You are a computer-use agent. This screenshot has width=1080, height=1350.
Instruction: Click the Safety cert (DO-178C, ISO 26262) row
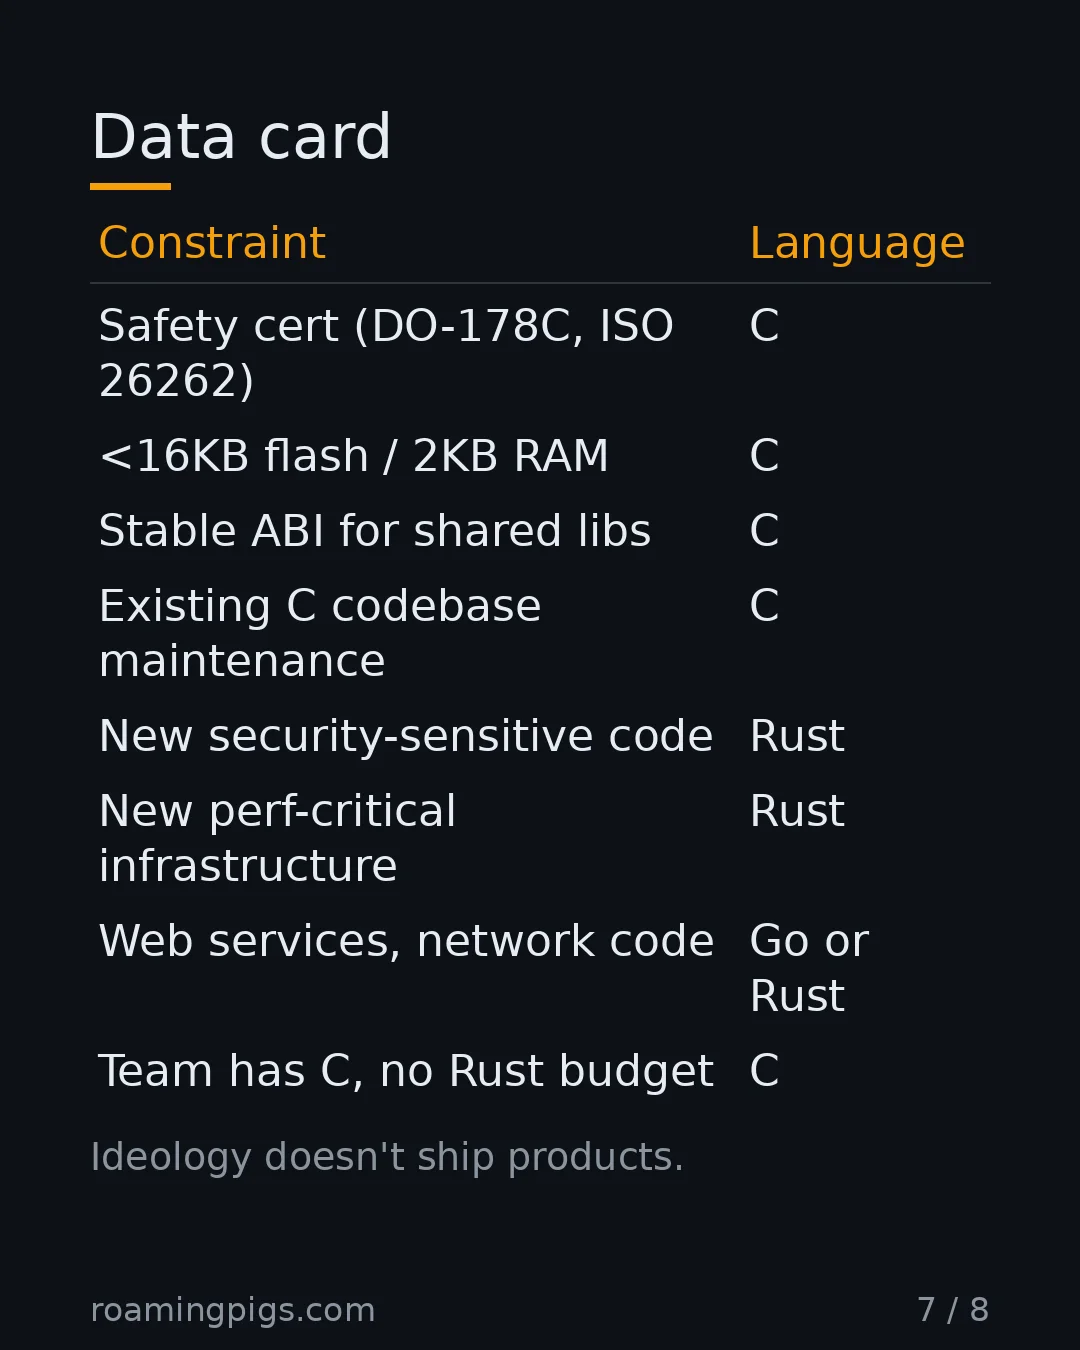click(x=540, y=353)
